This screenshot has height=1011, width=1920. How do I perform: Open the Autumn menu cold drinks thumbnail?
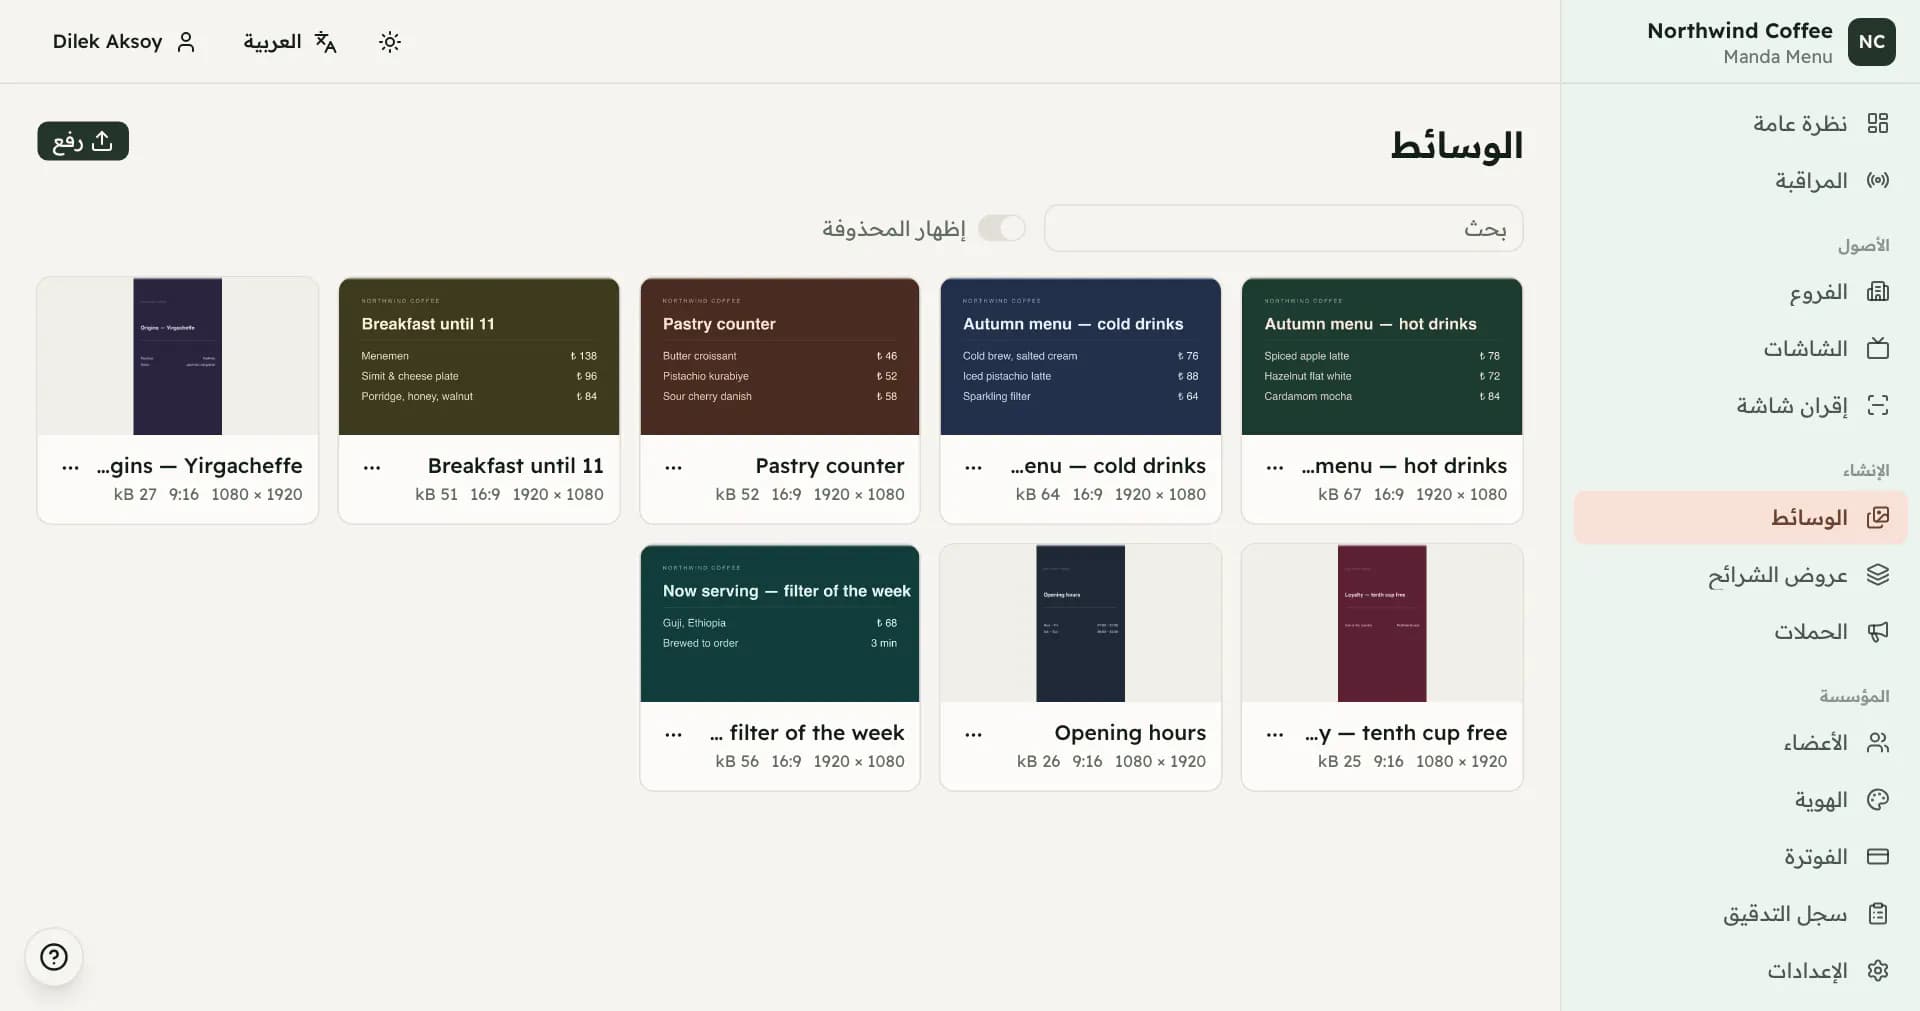pos(1081,357)
